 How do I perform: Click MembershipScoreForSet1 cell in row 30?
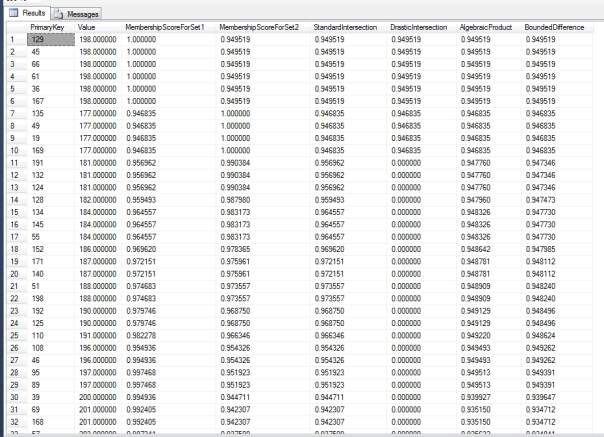[x=169, y=397]
